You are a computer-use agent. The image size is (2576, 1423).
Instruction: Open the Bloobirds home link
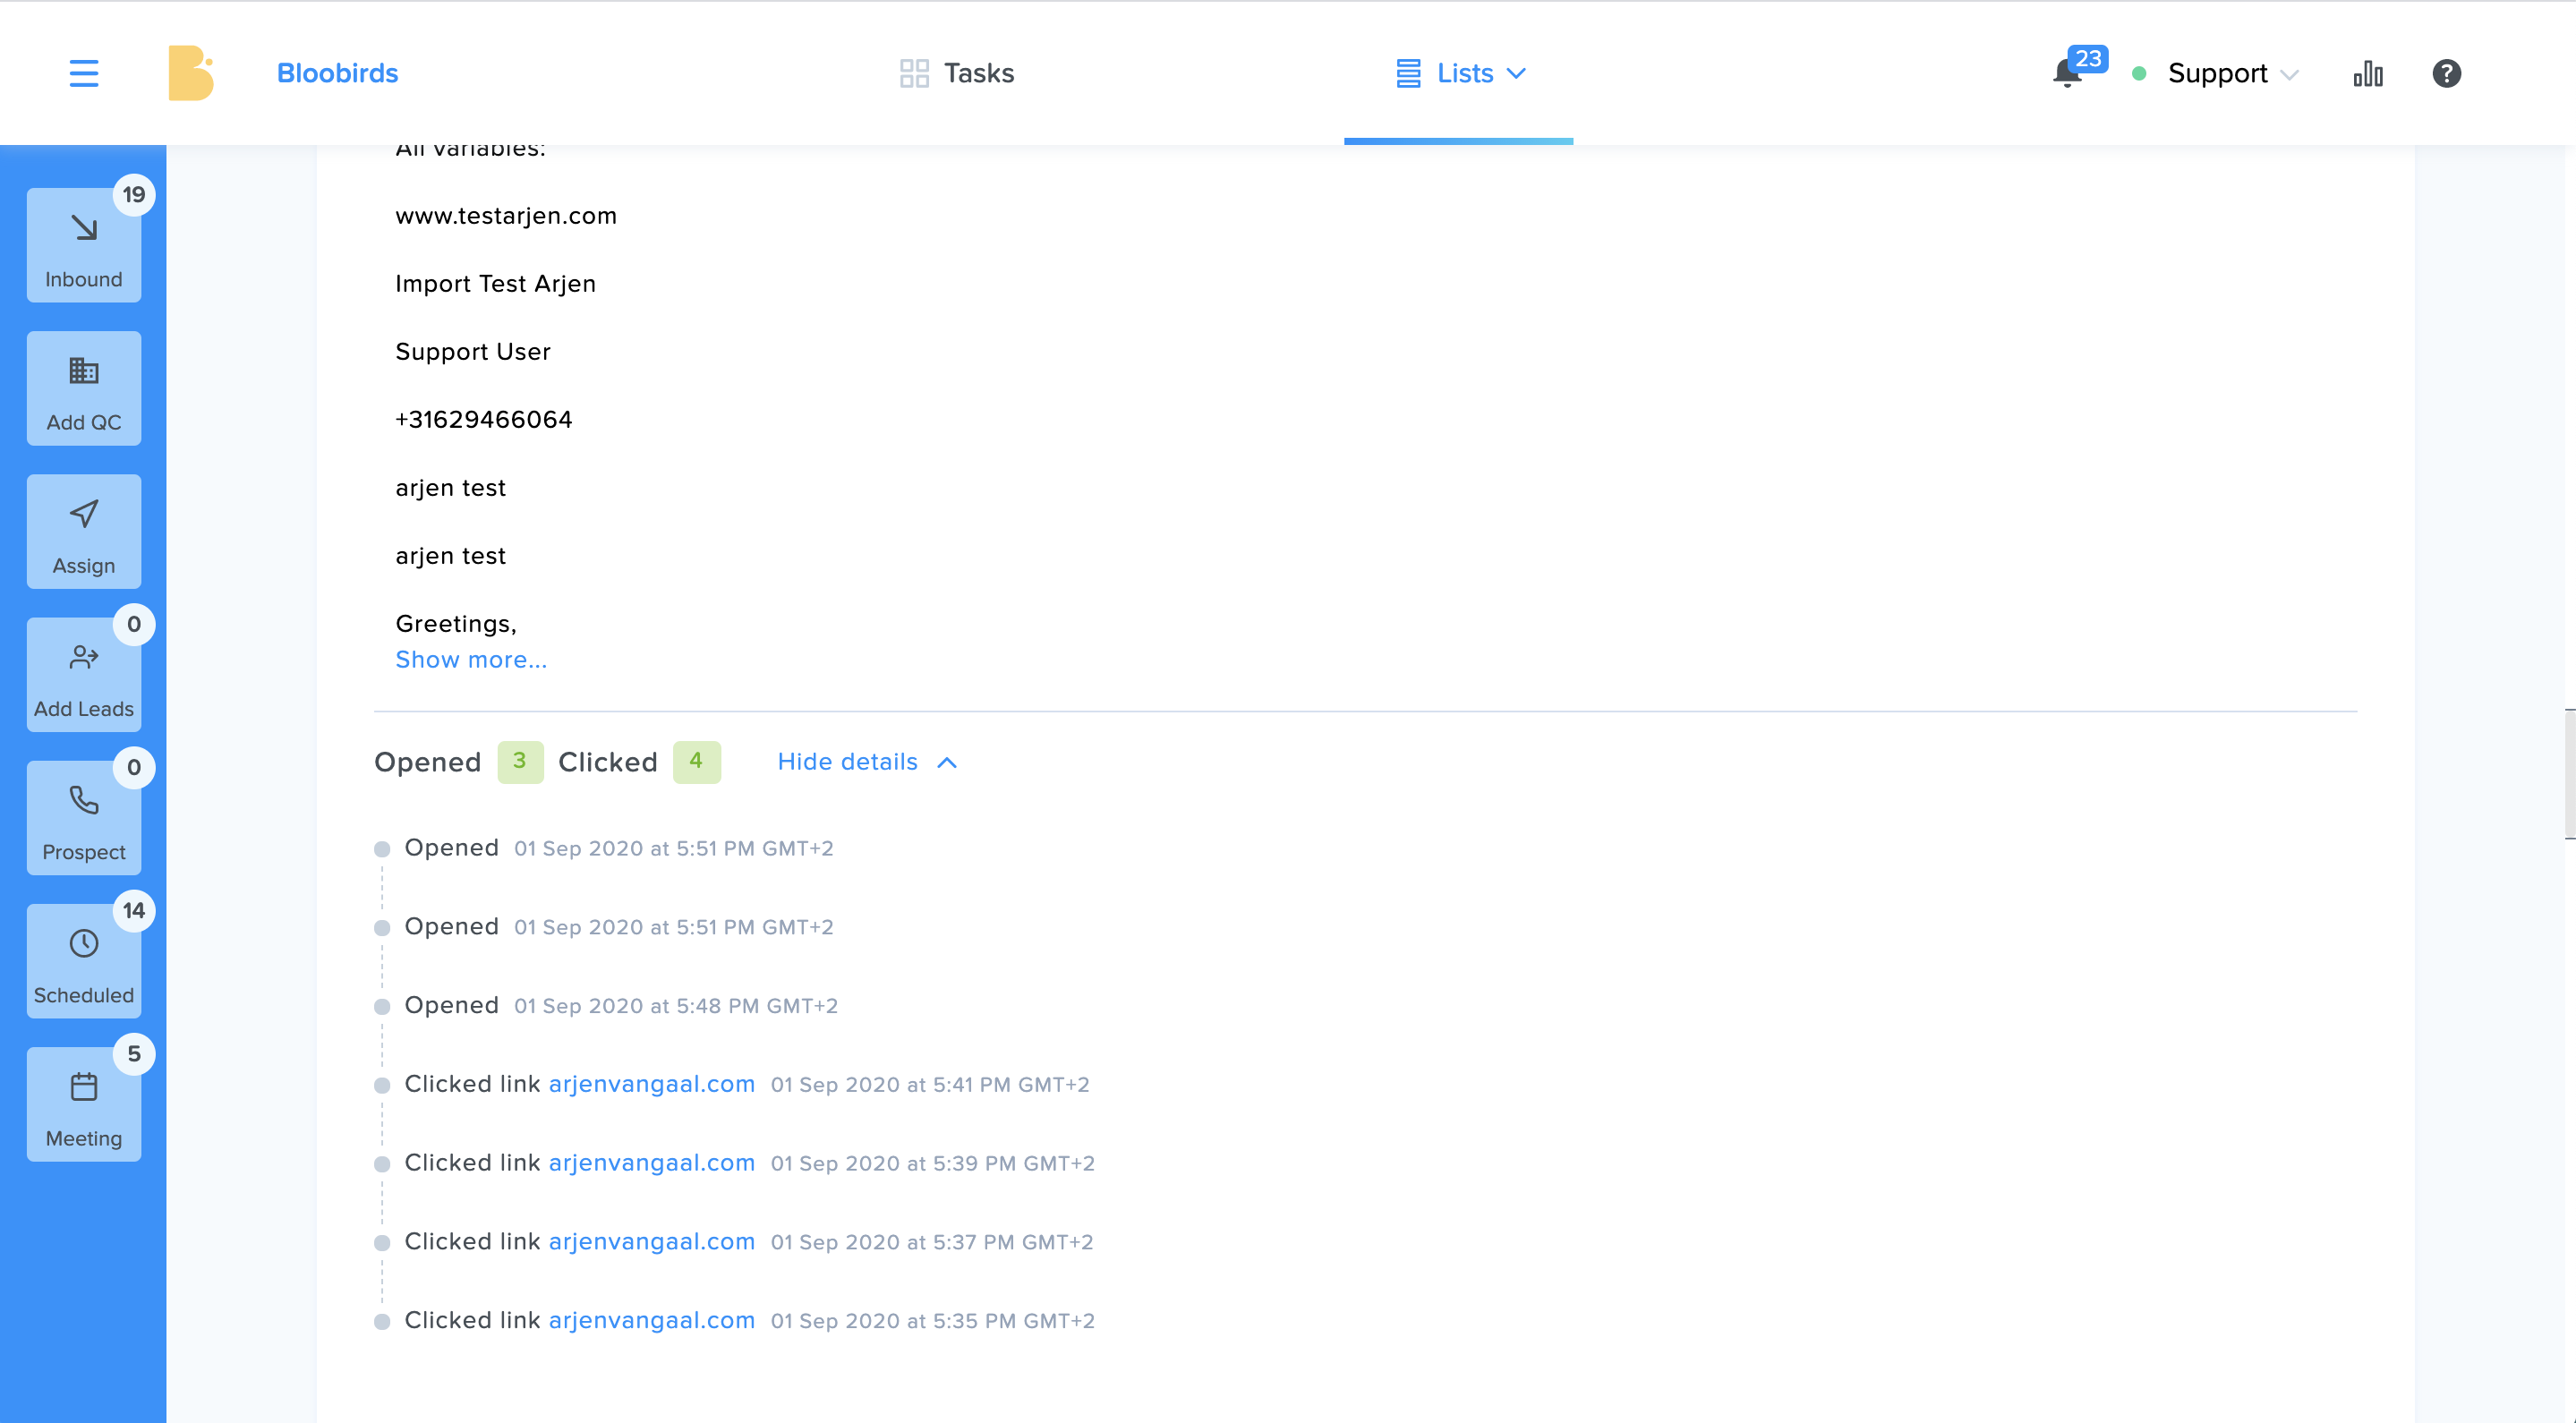tap(337, 73)
